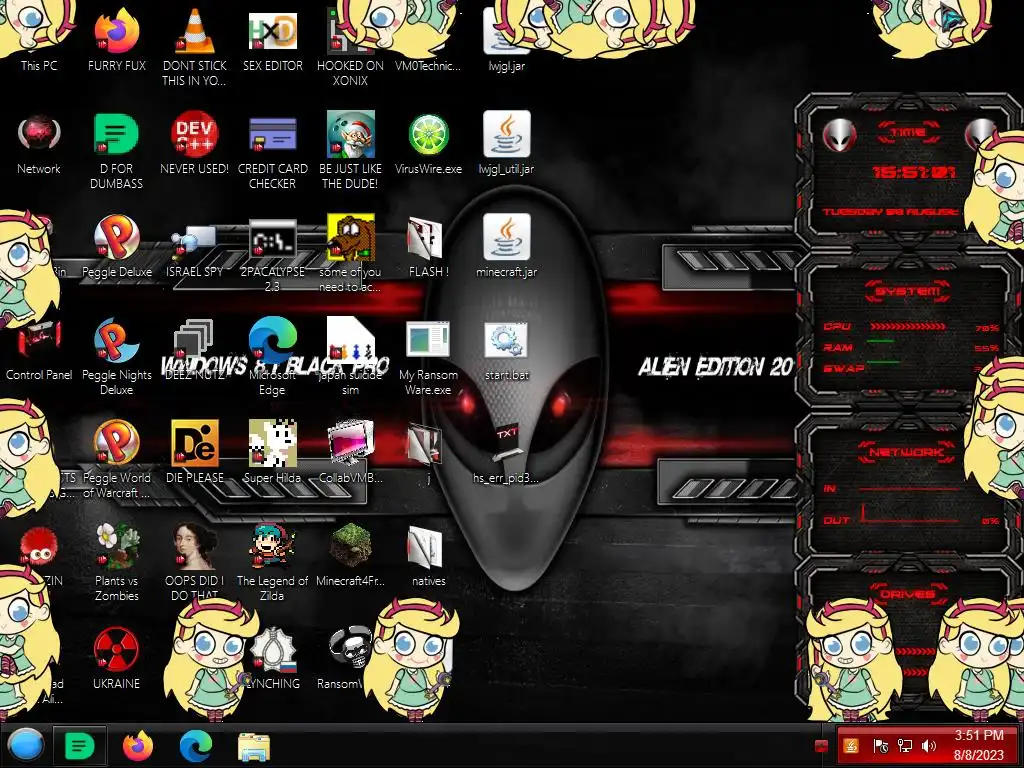Open the network tray icon

(x=904, y=746)
